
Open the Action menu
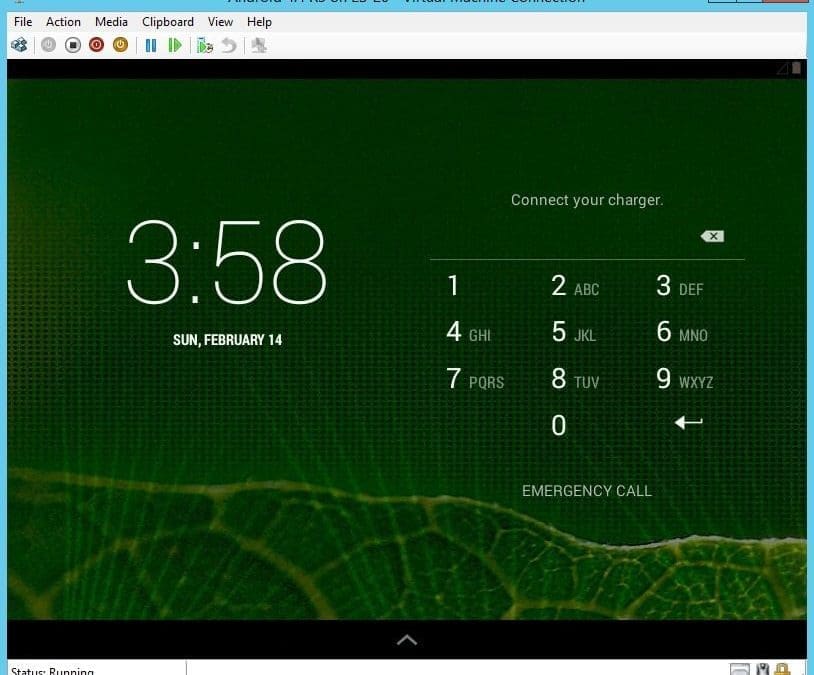(x=63, y=22)
